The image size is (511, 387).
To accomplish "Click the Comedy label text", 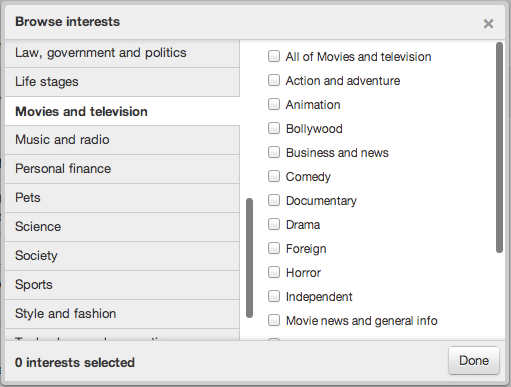I will click(x=308, y=177).
